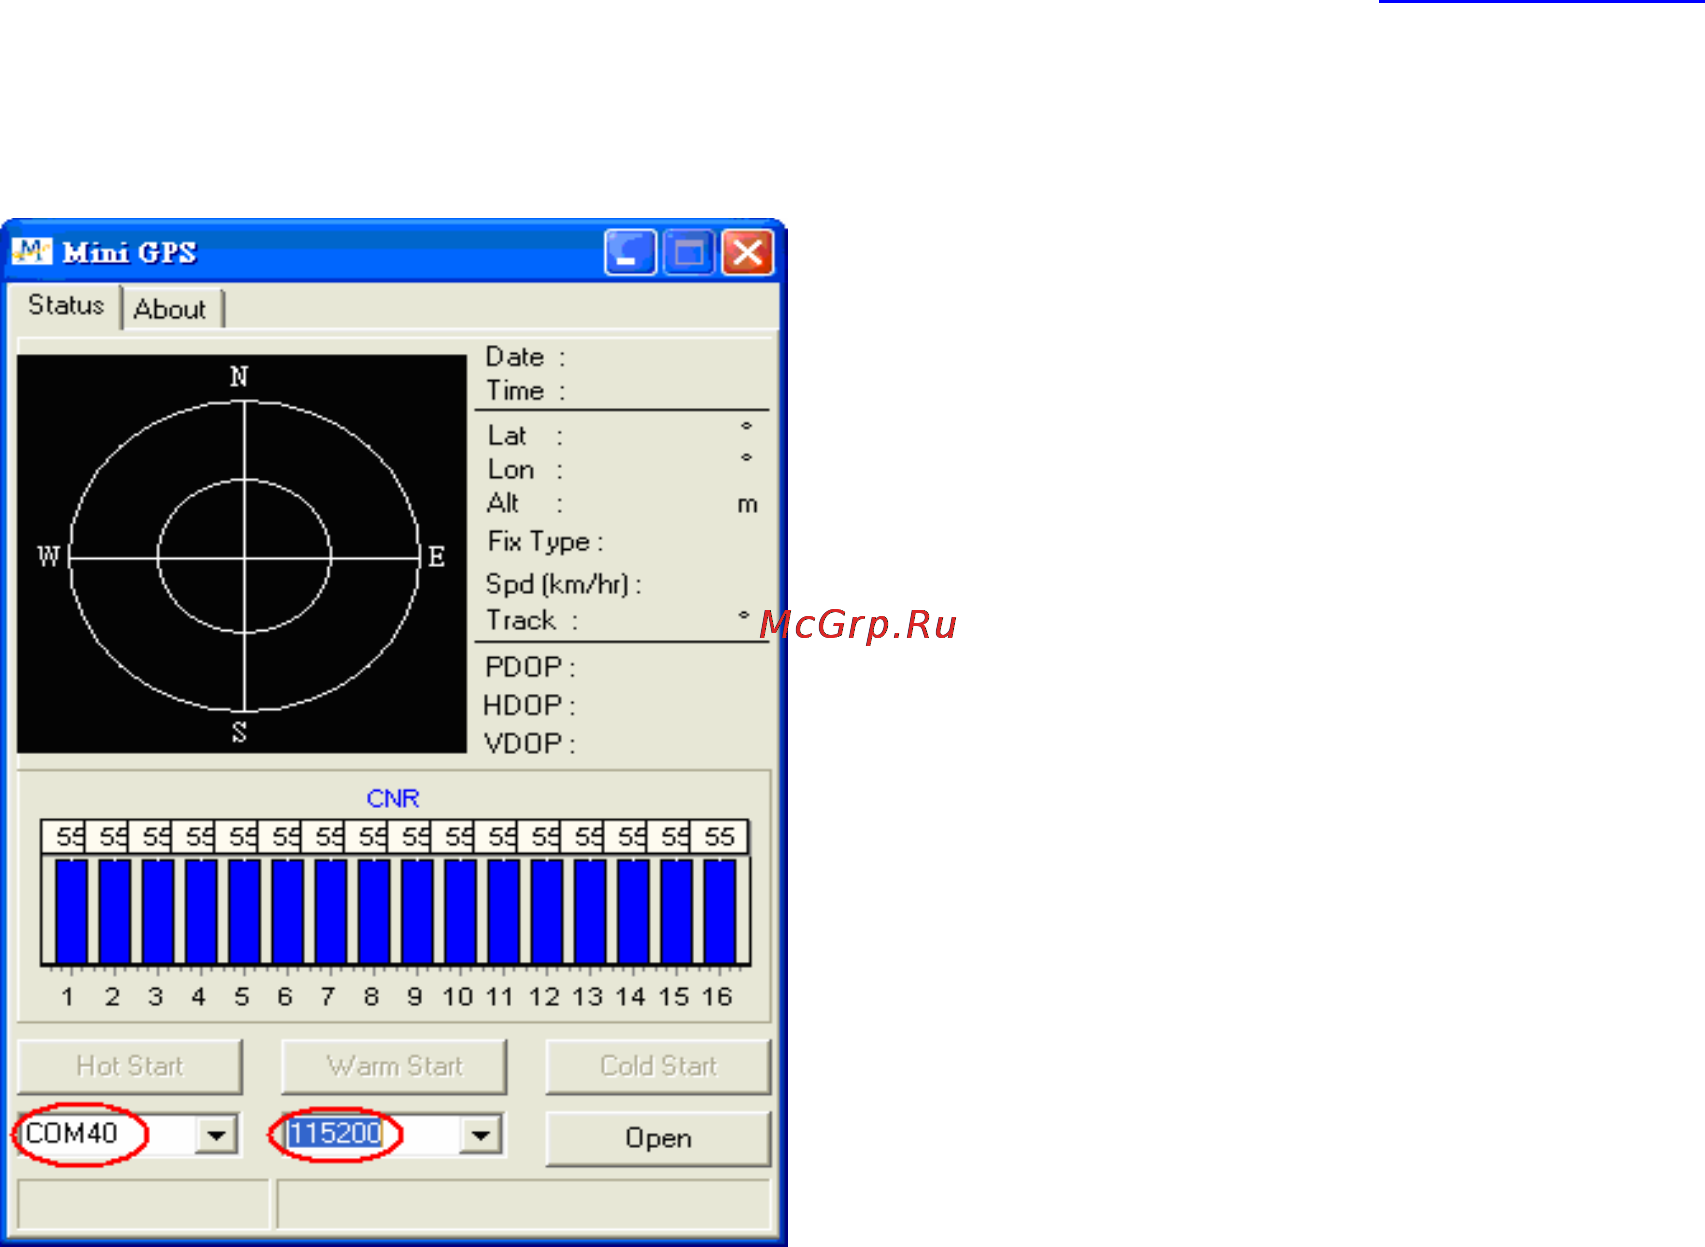
Task: Select the Status tab
Action: coord(66,305)
